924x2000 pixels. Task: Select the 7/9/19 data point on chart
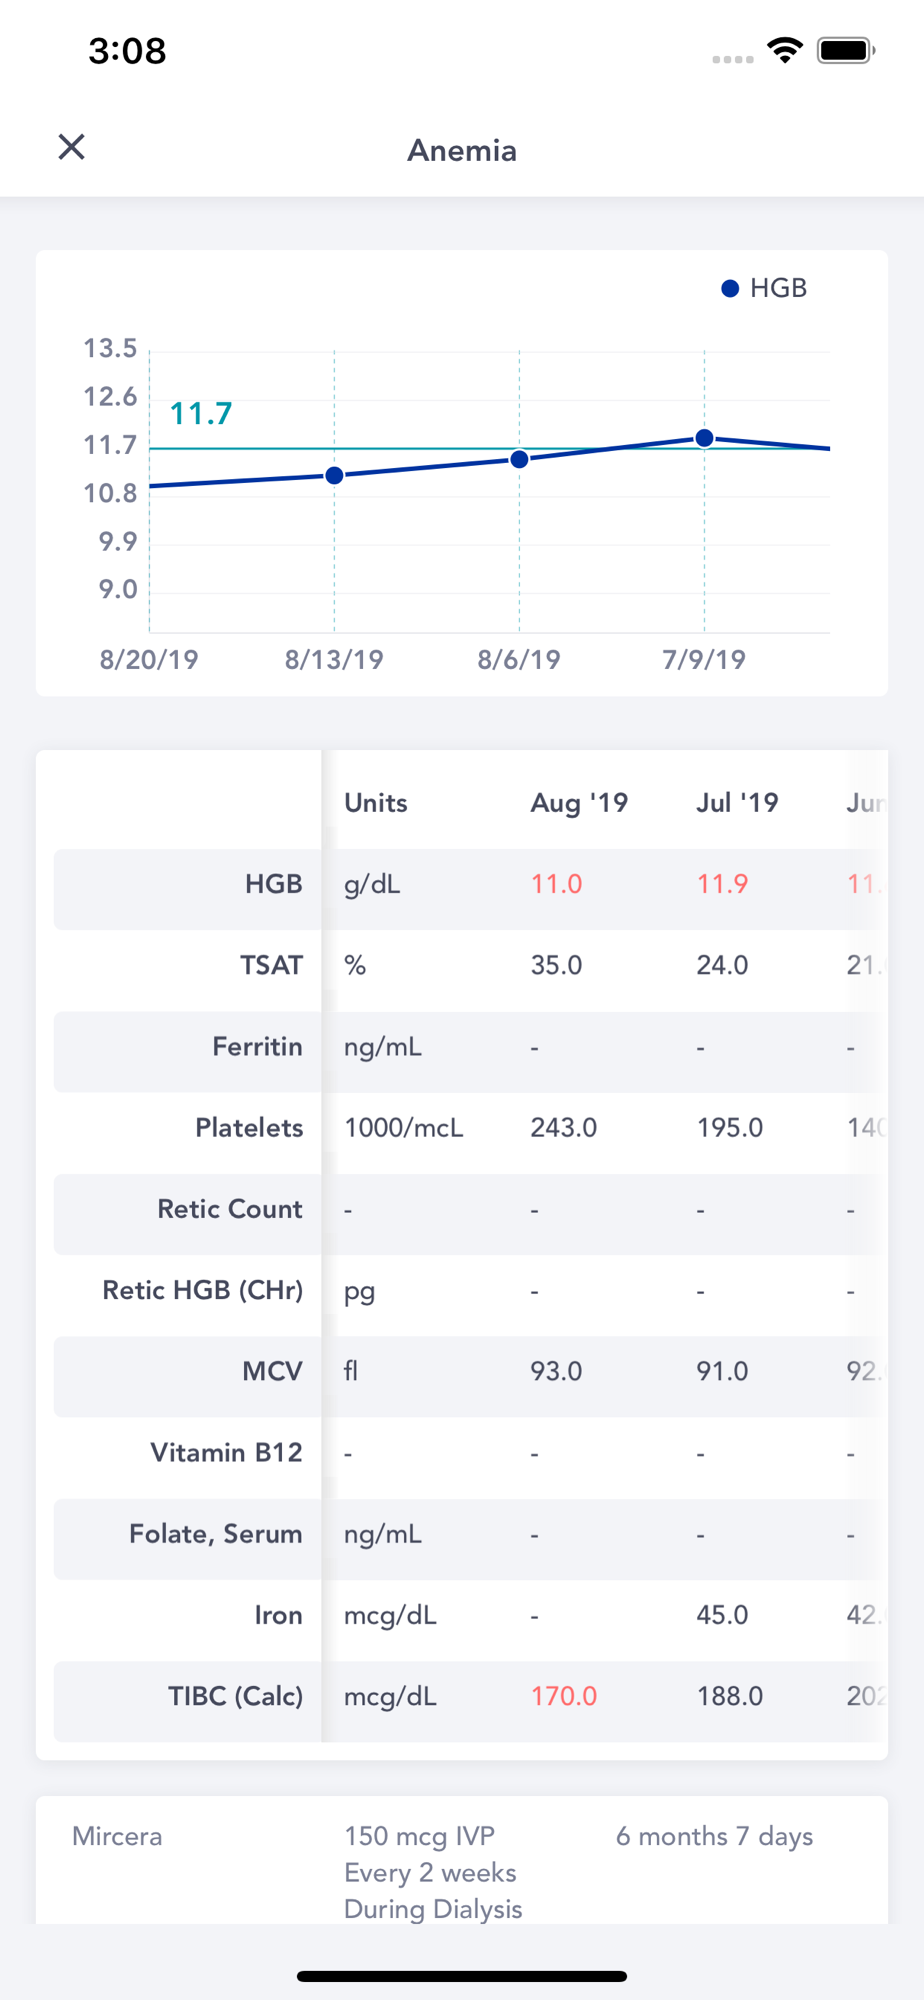pos(704,438)
